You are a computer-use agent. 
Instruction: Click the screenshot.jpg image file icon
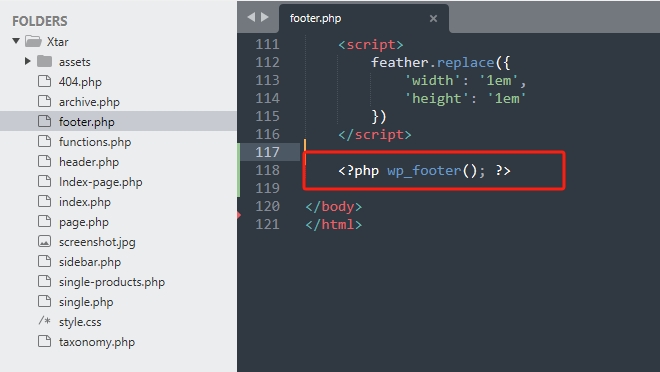click(x=44, y=242)
